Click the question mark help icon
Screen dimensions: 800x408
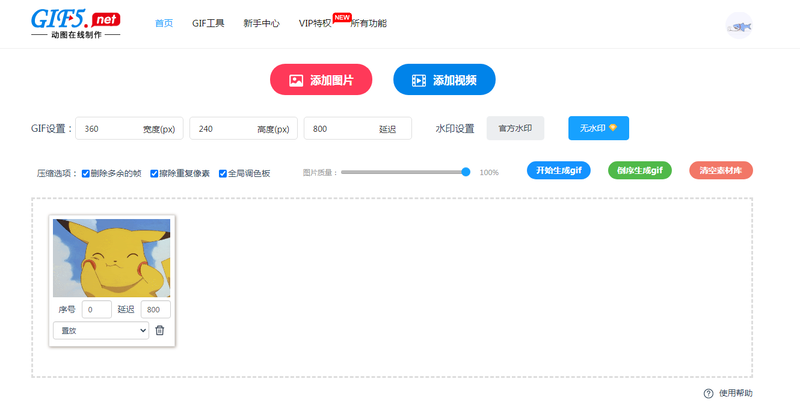pyautogui.click(x=708, y=393)
